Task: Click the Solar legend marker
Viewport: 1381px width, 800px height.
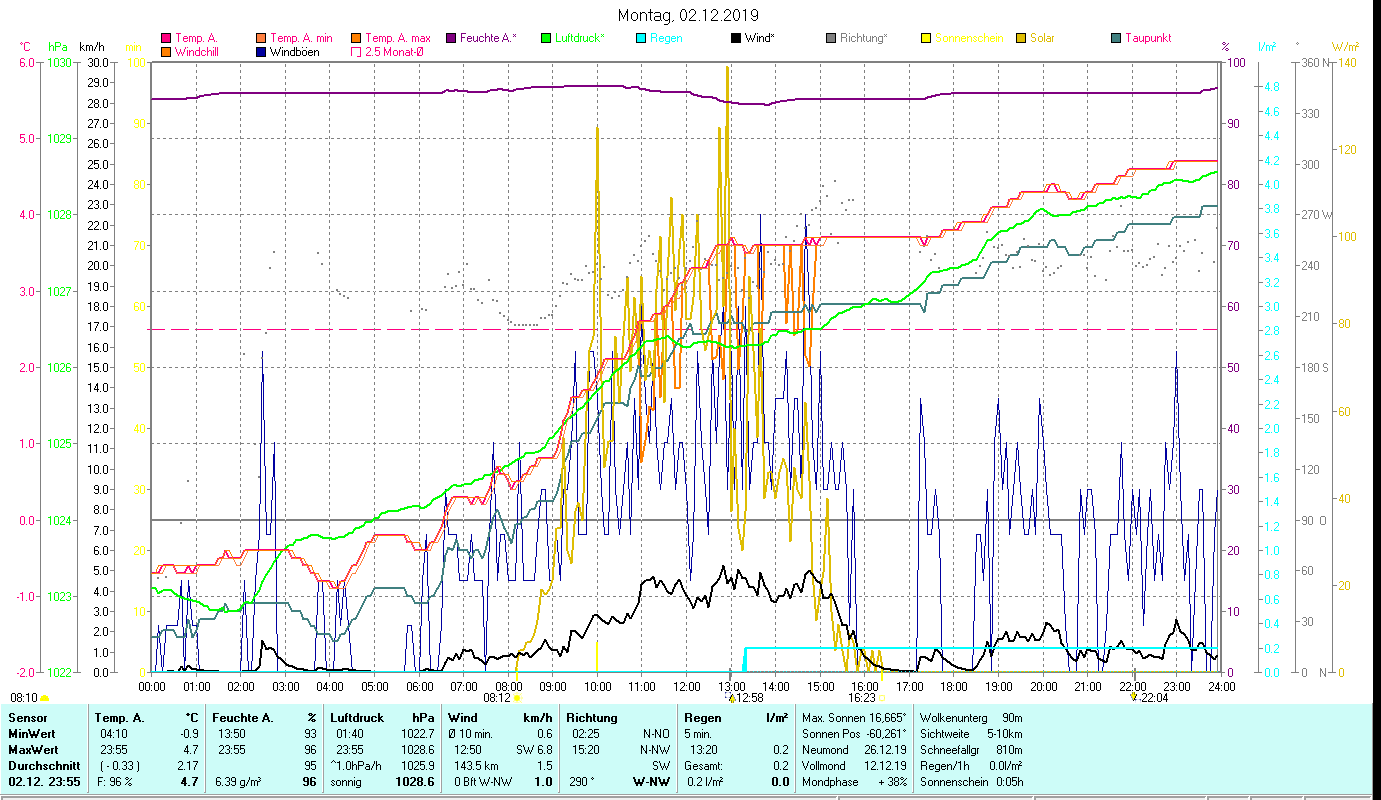Action: click(x=1021, y=39)
